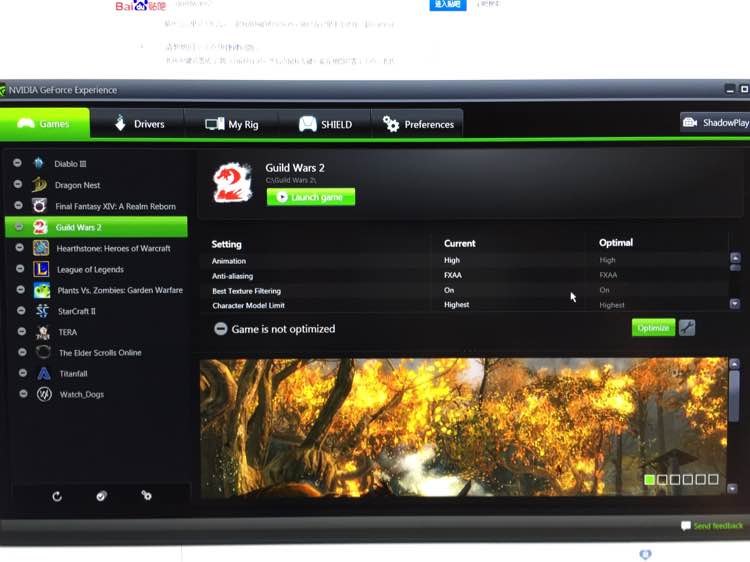Click Diablo III not-optimized status icon
The width and height of the screenshot is (750, 562).
pyautogui.click(x=17, y=163)
